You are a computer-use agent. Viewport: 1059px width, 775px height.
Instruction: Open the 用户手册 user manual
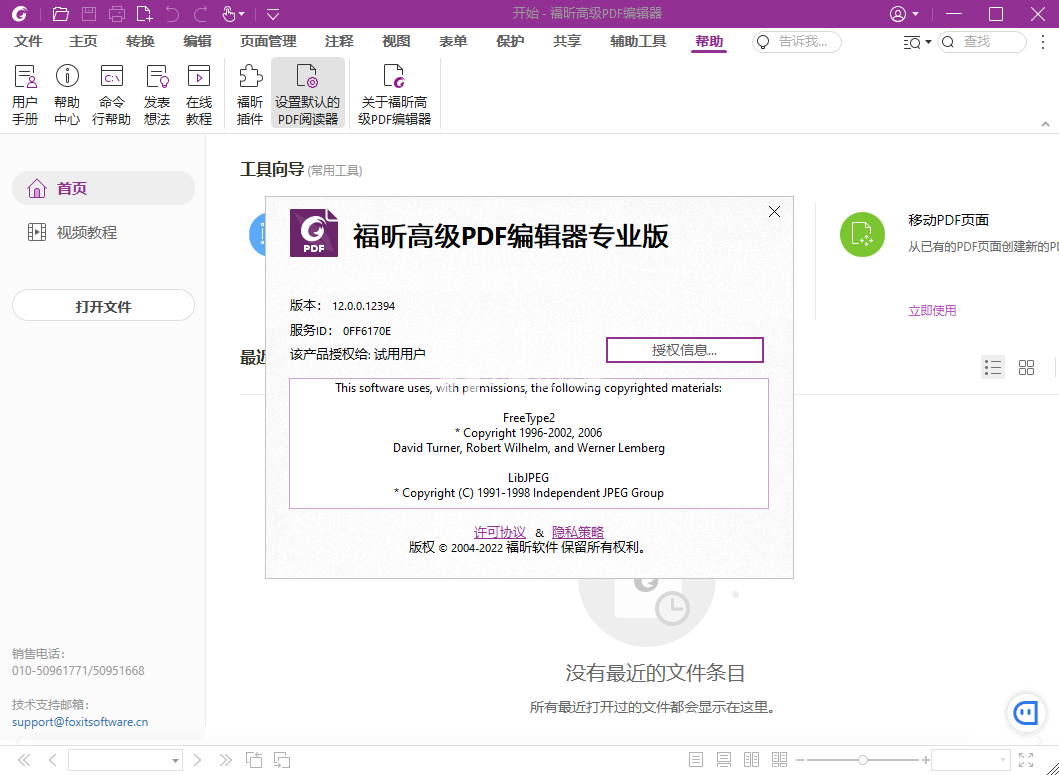(25, 94)
